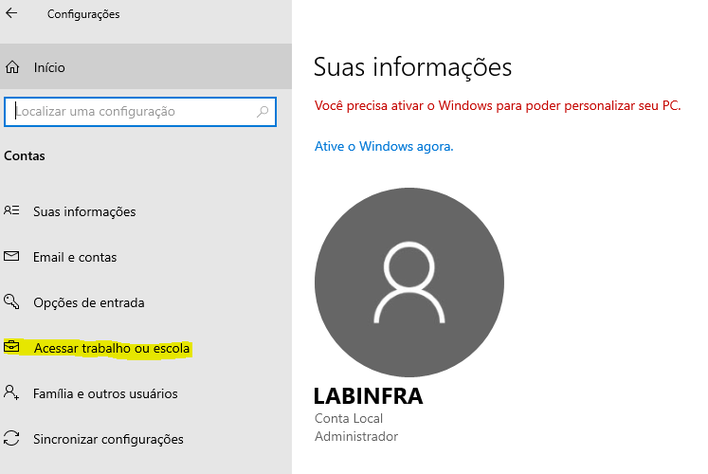Click the red Windows activation warning text
The width and height of the screenshot is (708, 474).
click(498, 106)
